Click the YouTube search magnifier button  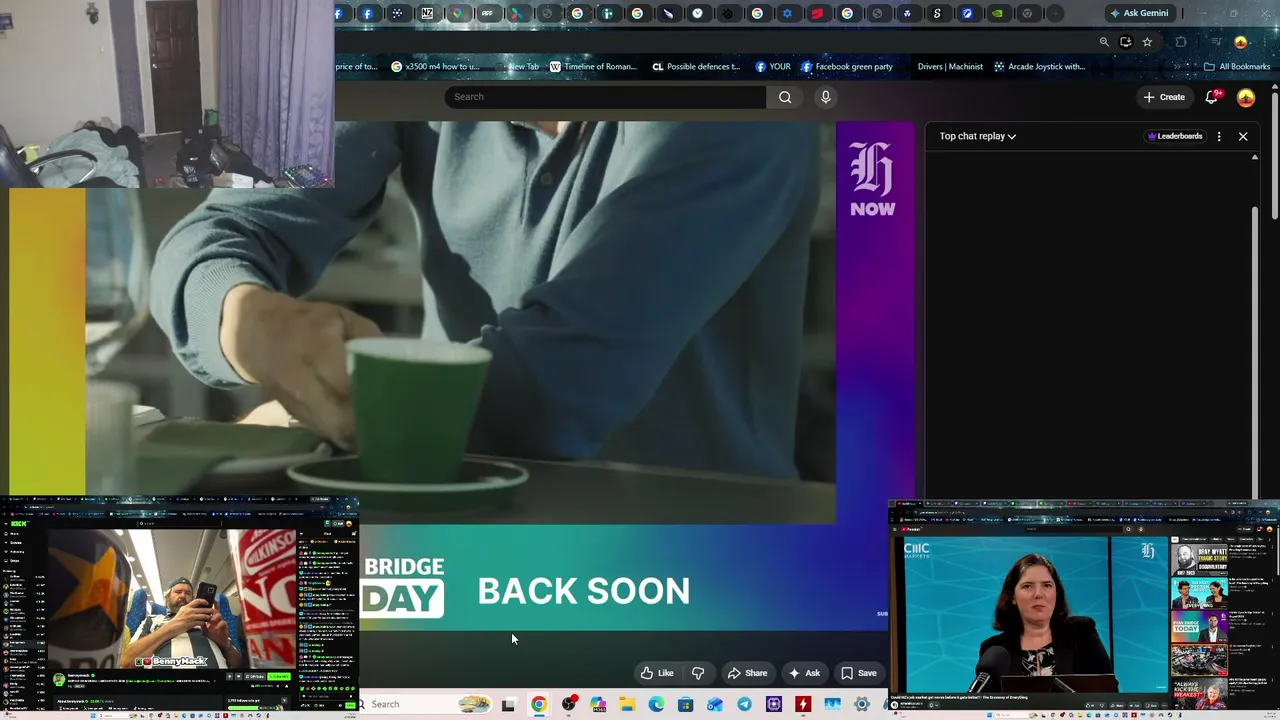click(x=785, y=97)
